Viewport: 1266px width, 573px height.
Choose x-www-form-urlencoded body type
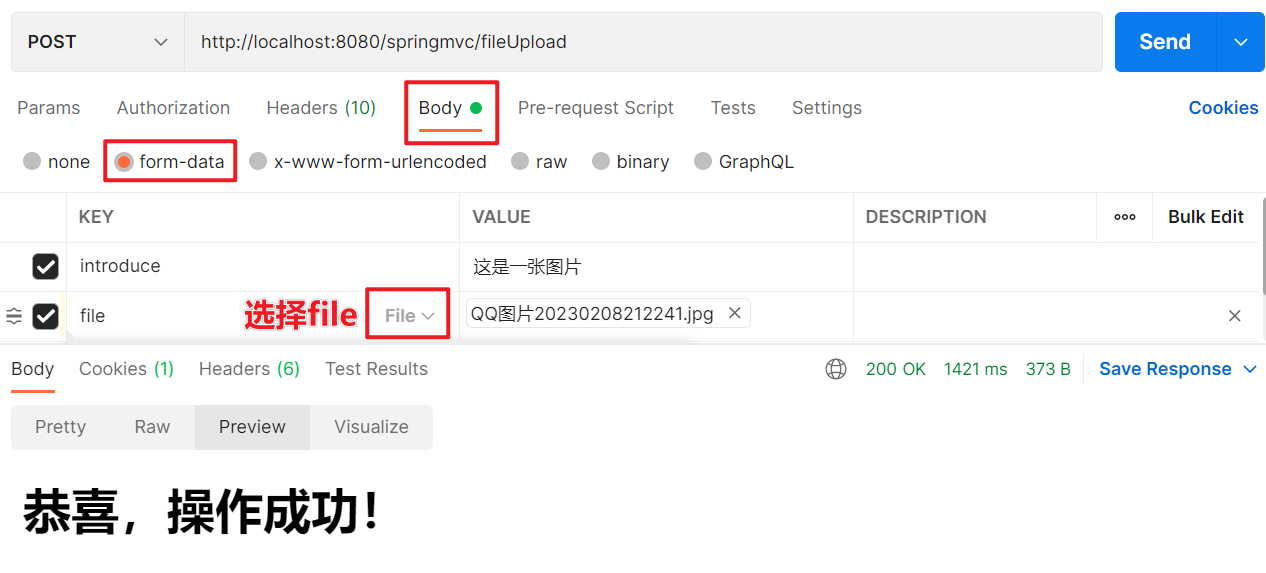click(x=258, y=161)
